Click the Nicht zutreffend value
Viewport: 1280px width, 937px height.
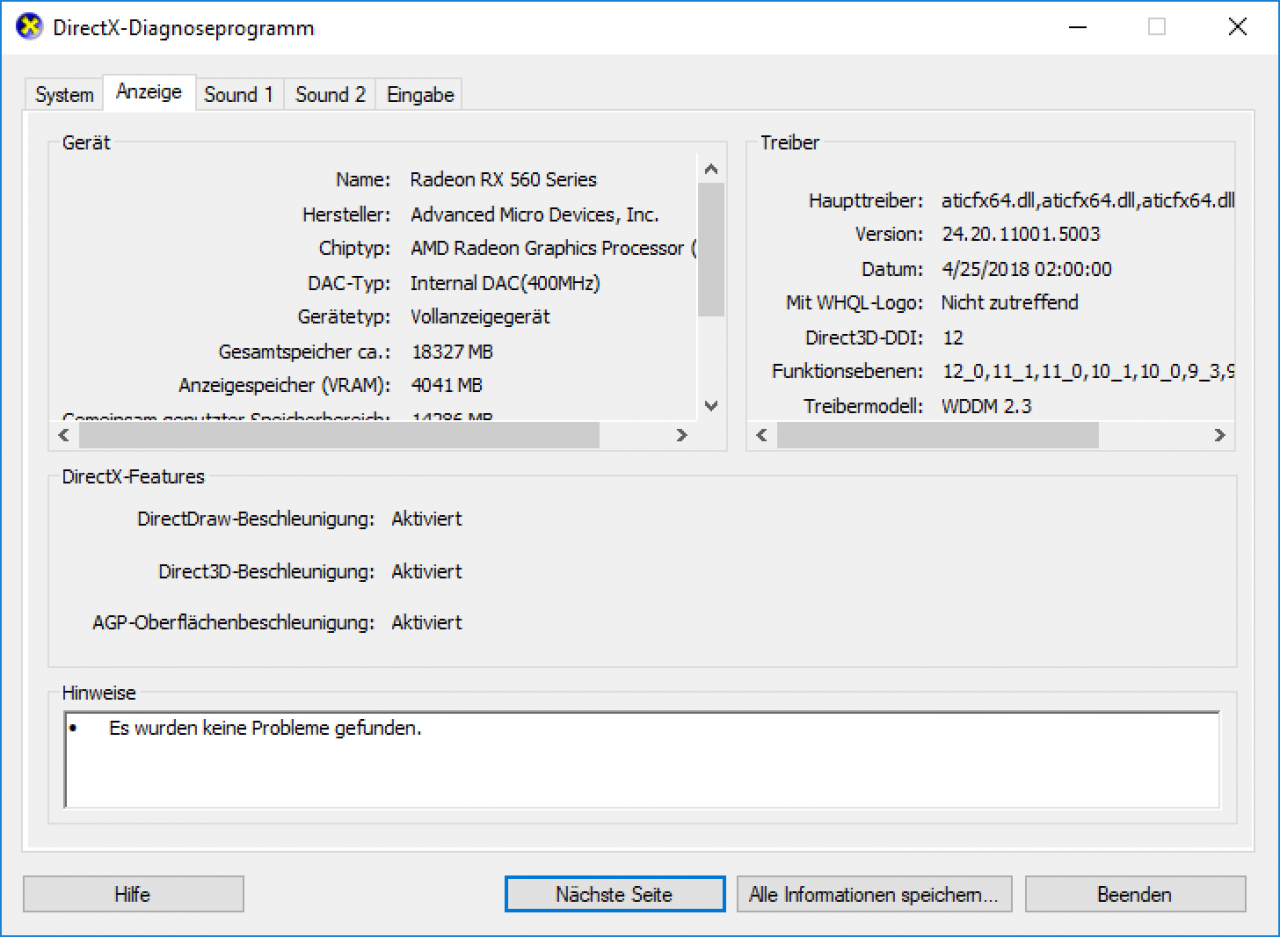[1009, 302]
